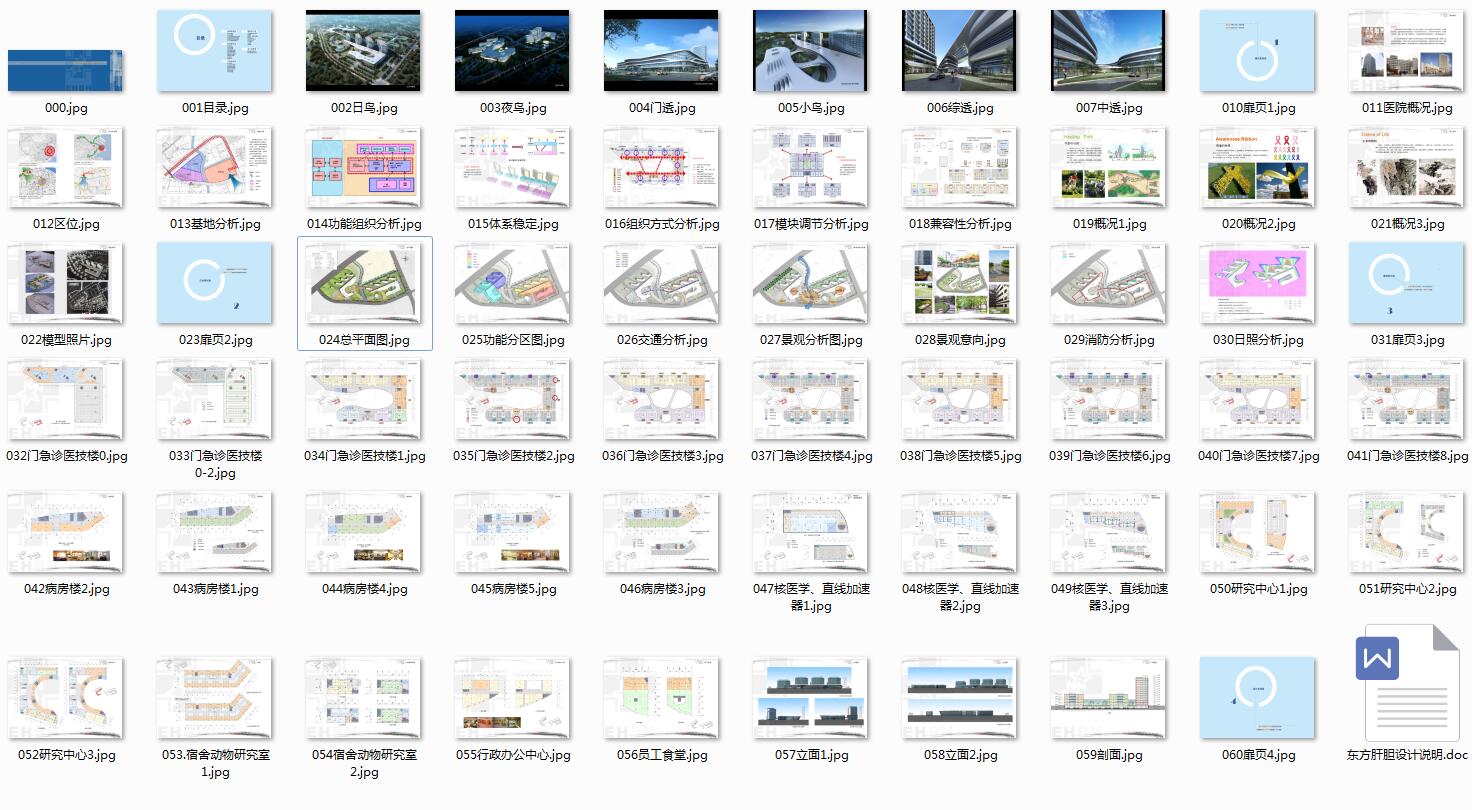
Task: Click the 056员工食堂.jpg thumbnail
Action: (x=662, y=698)
